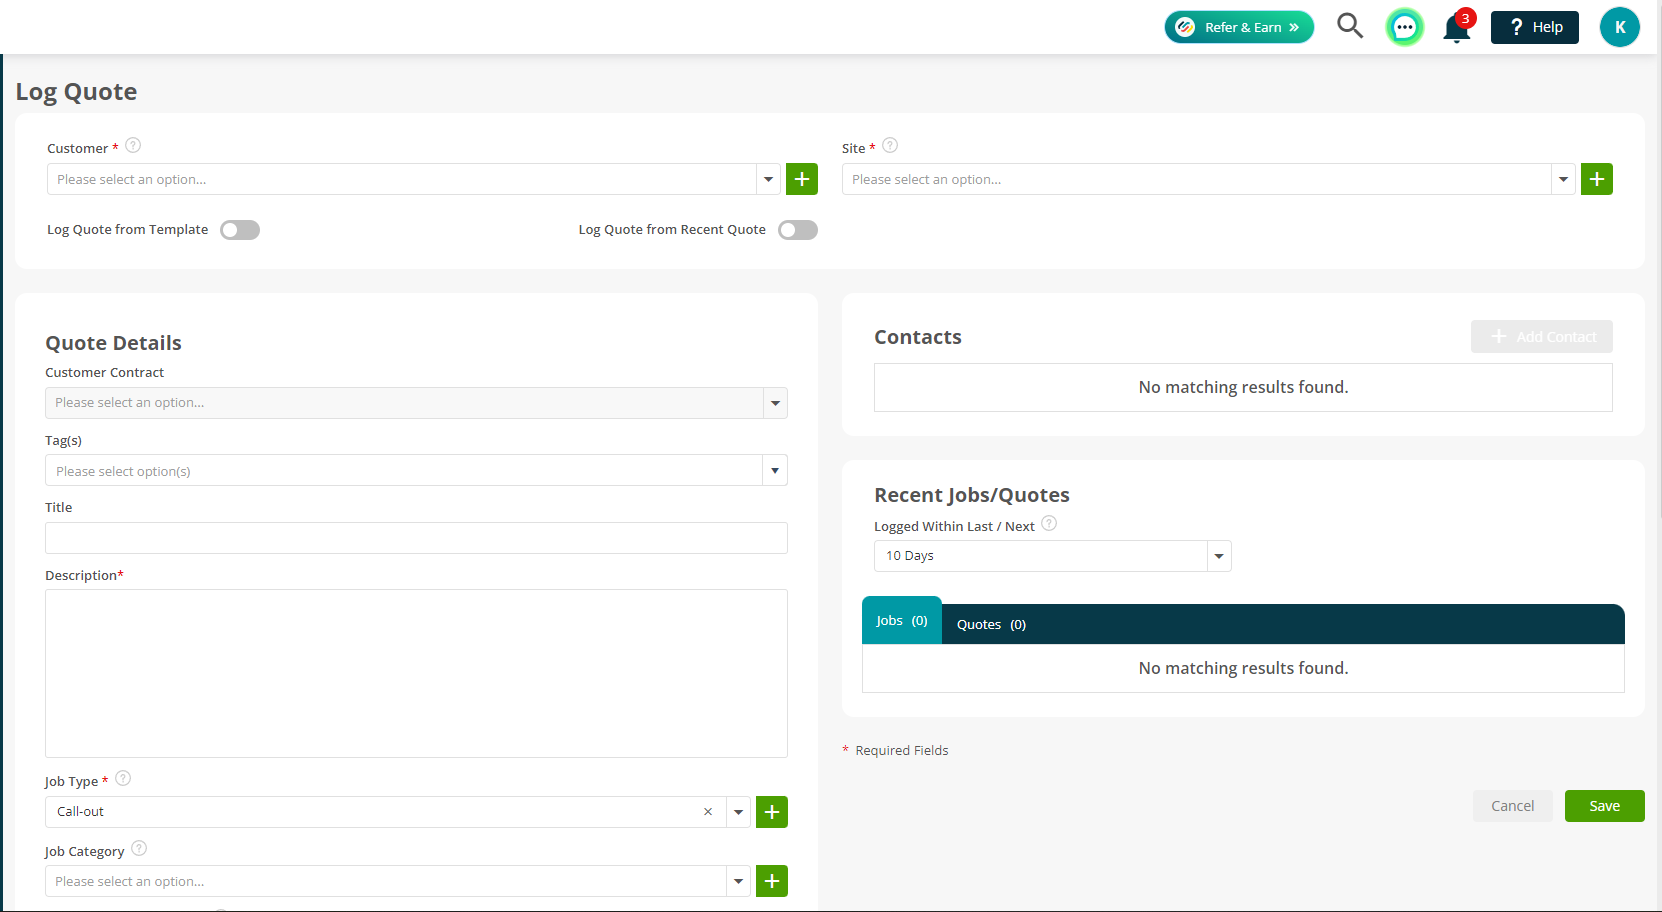Enable Log Quote from Recent Quote toggle
The height and width of the screenshot is (912, 1662).
(x=798, y=230)
